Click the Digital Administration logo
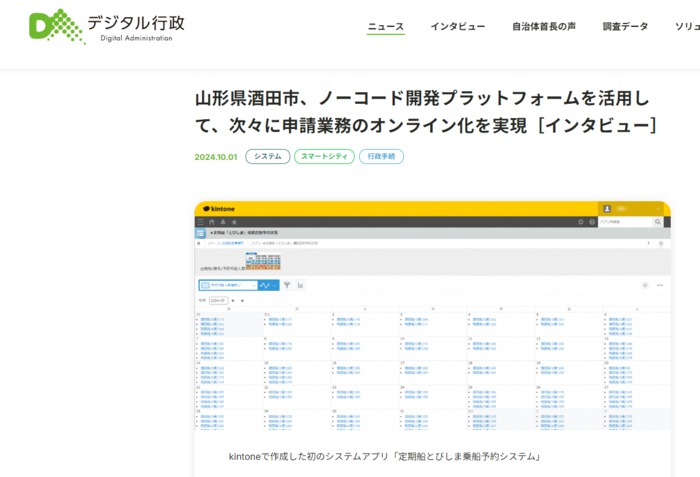Viewport: 700px width, 477px height. [x=107, y=27]
